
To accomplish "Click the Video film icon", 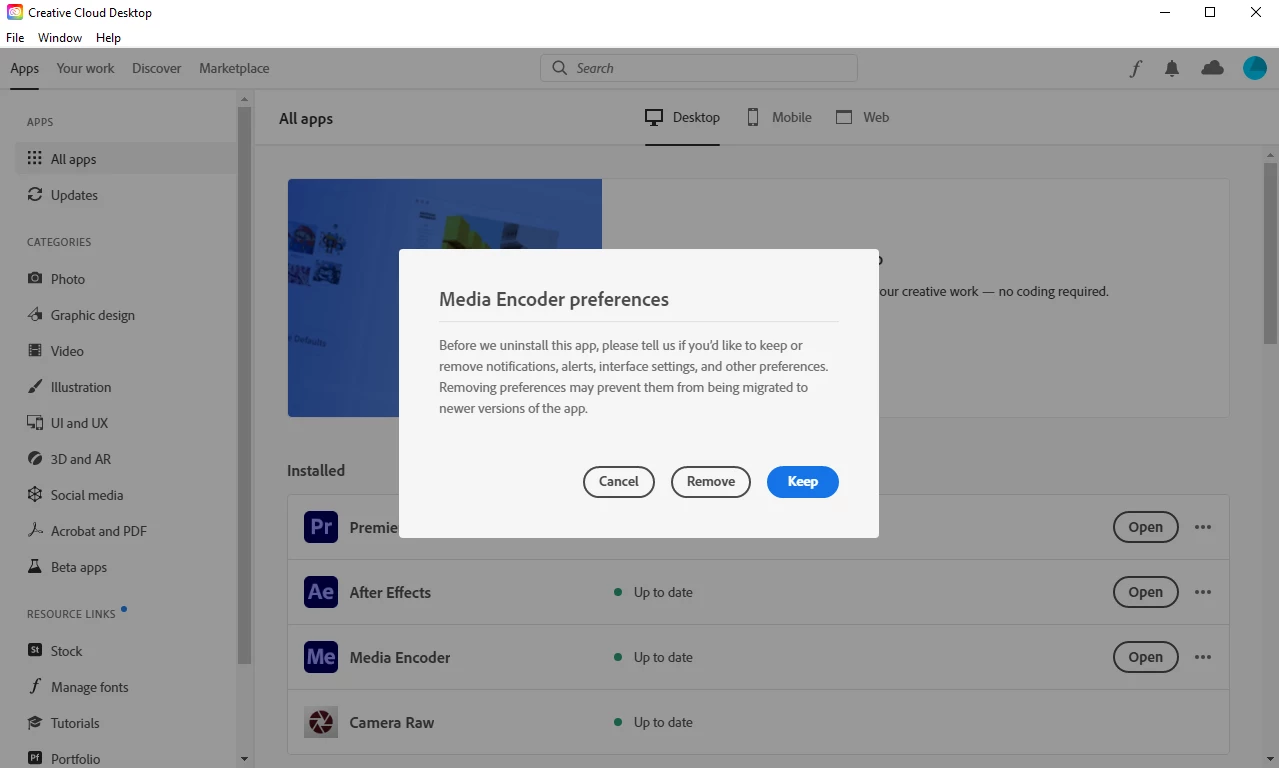I will 35,350.
